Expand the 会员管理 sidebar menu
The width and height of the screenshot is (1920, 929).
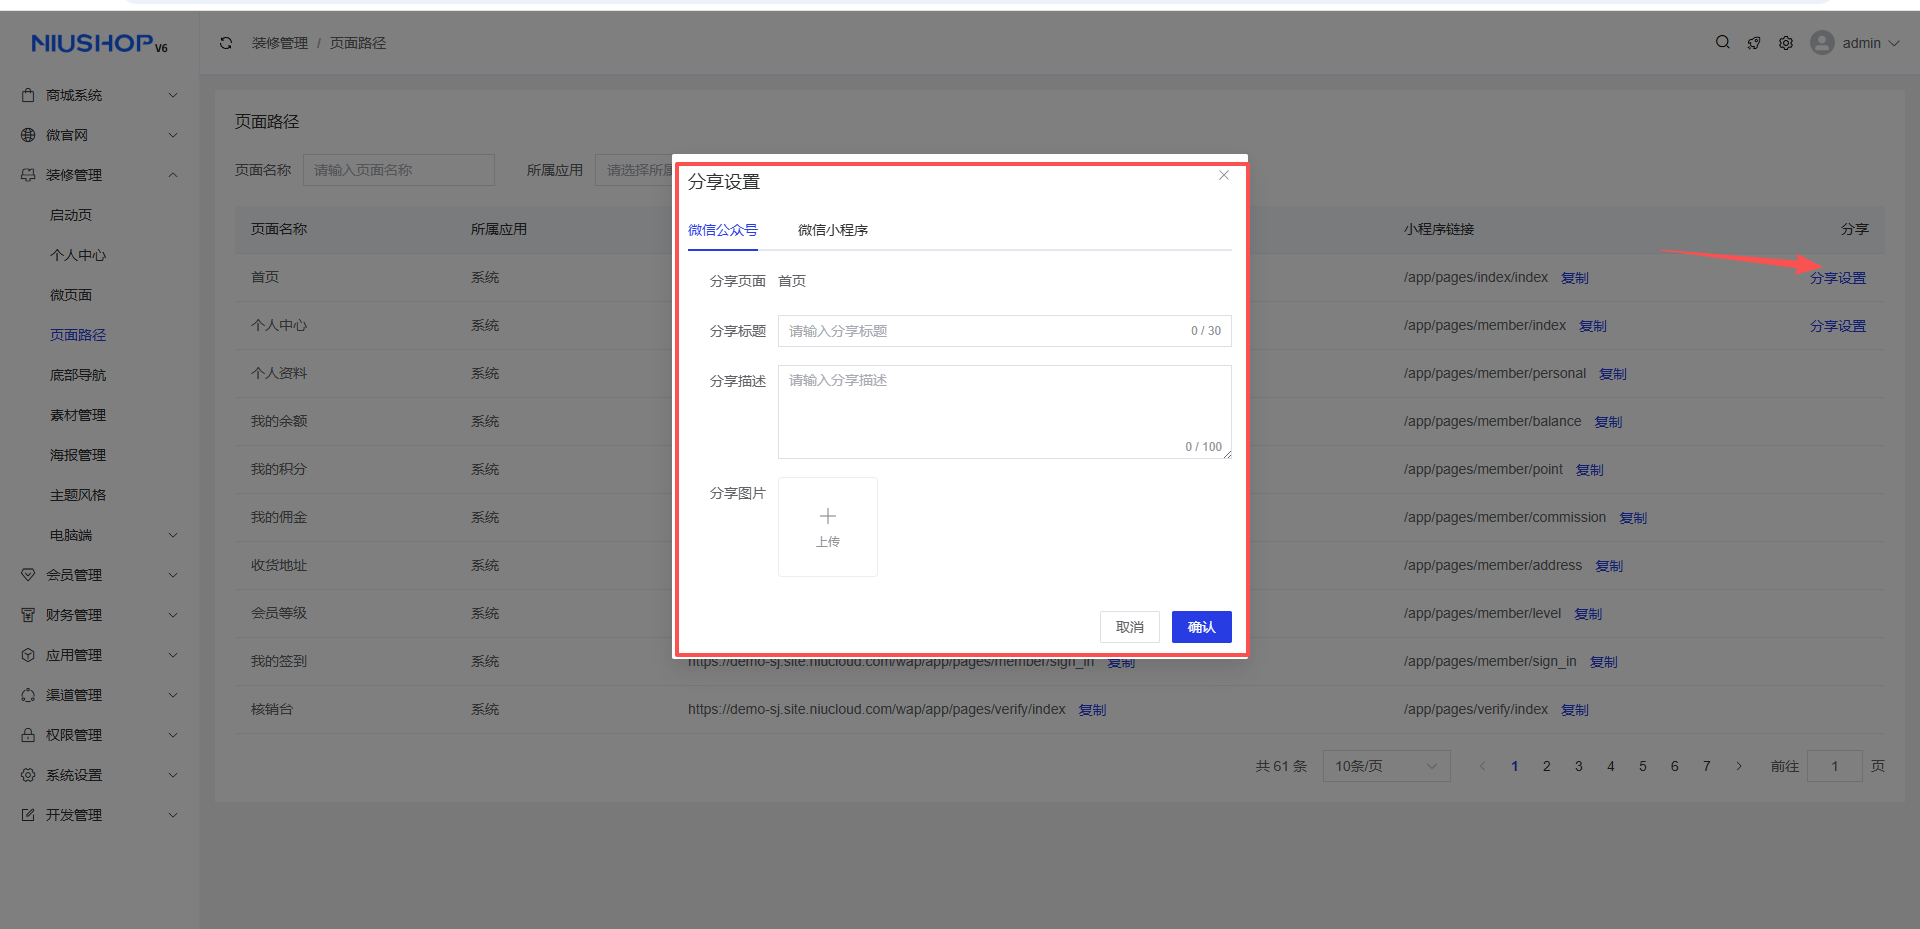click(x=100, y=575)
